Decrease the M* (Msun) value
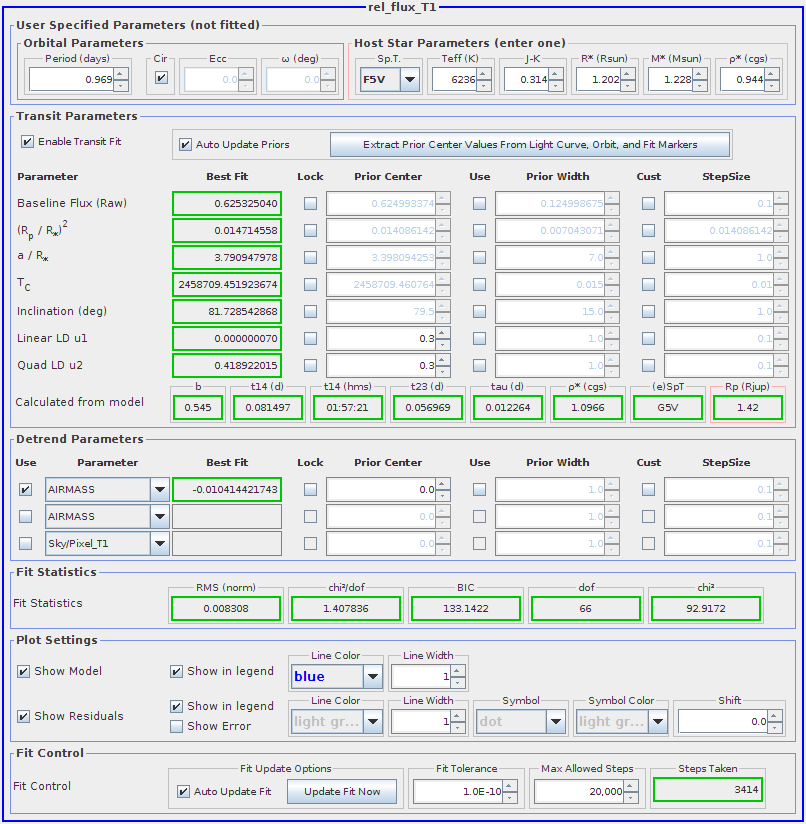Screen dimensions: 806x824 click(699, 85)
